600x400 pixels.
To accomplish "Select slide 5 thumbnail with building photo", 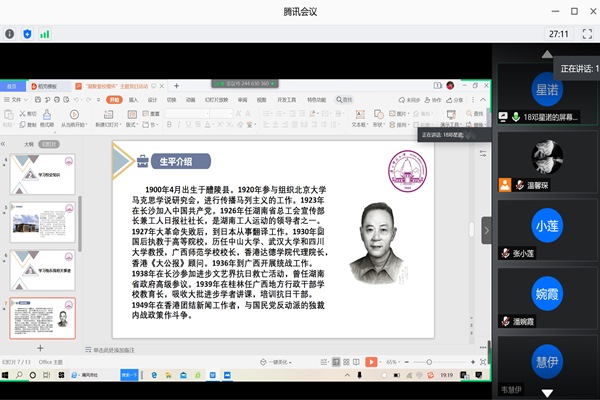I will [x=42, y=222].
